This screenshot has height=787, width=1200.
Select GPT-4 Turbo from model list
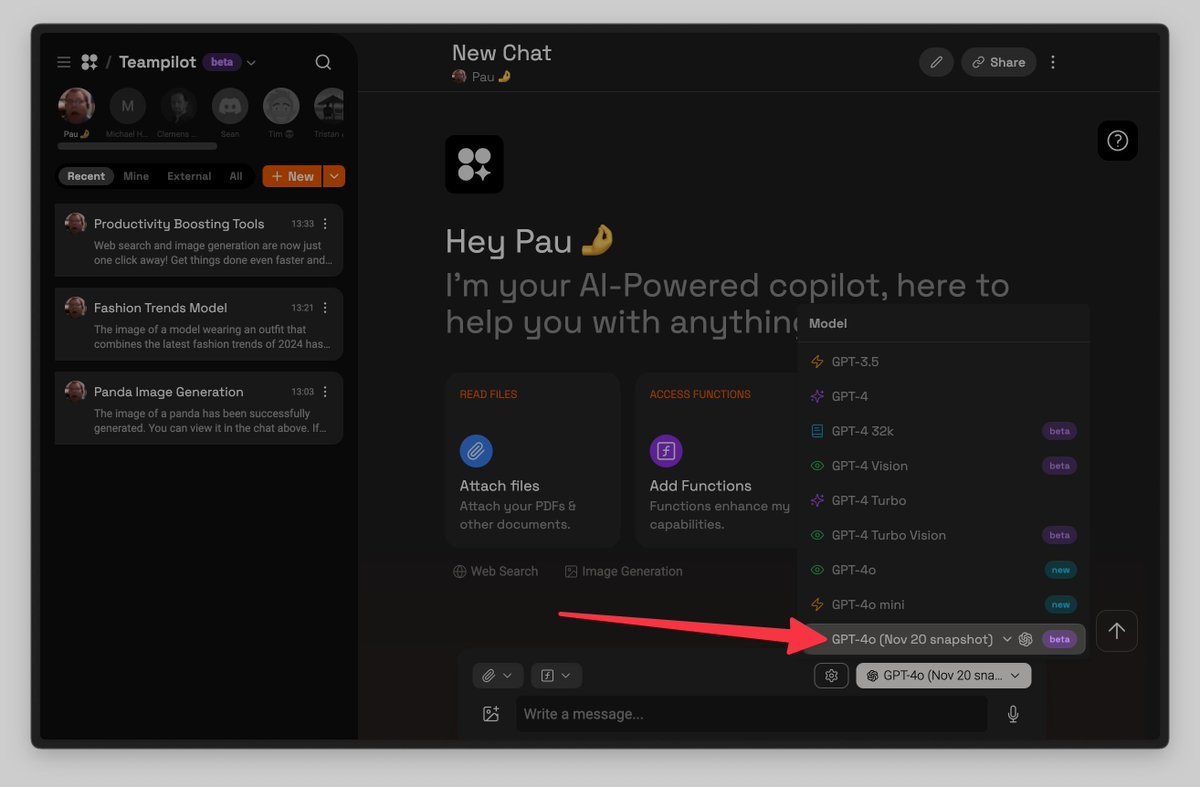943,500
